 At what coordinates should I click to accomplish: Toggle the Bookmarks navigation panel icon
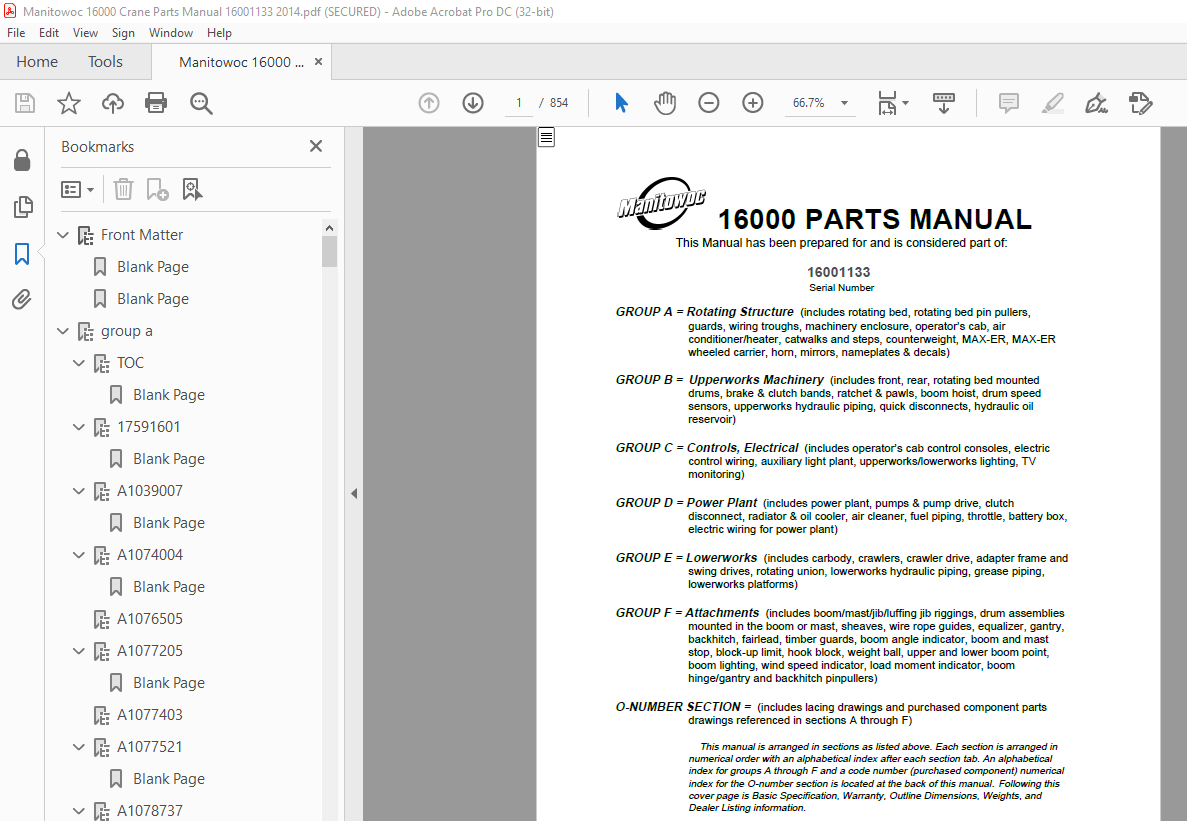(22, 253)
